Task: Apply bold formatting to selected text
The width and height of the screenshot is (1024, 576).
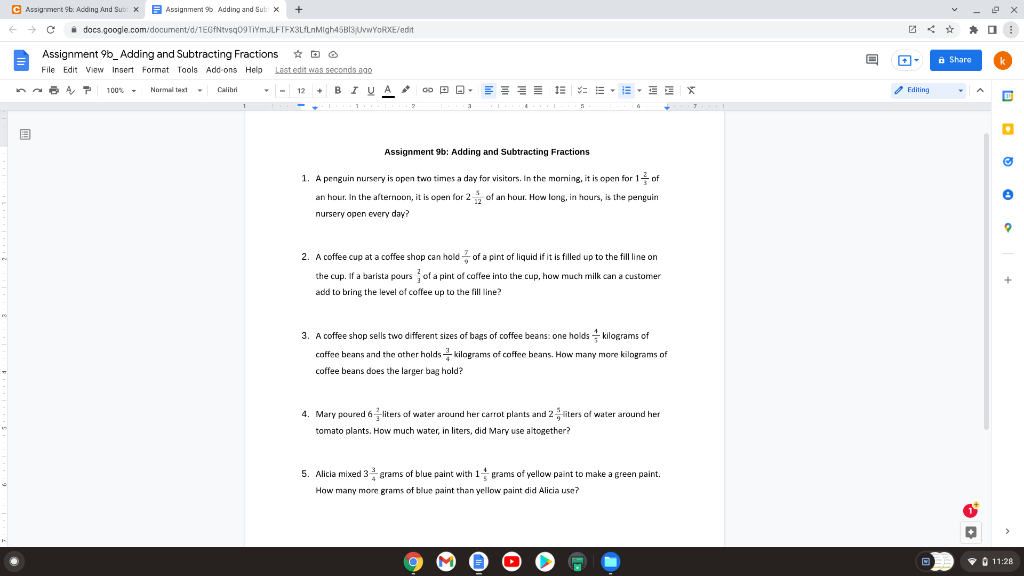Action: click(x=336, y=89)
